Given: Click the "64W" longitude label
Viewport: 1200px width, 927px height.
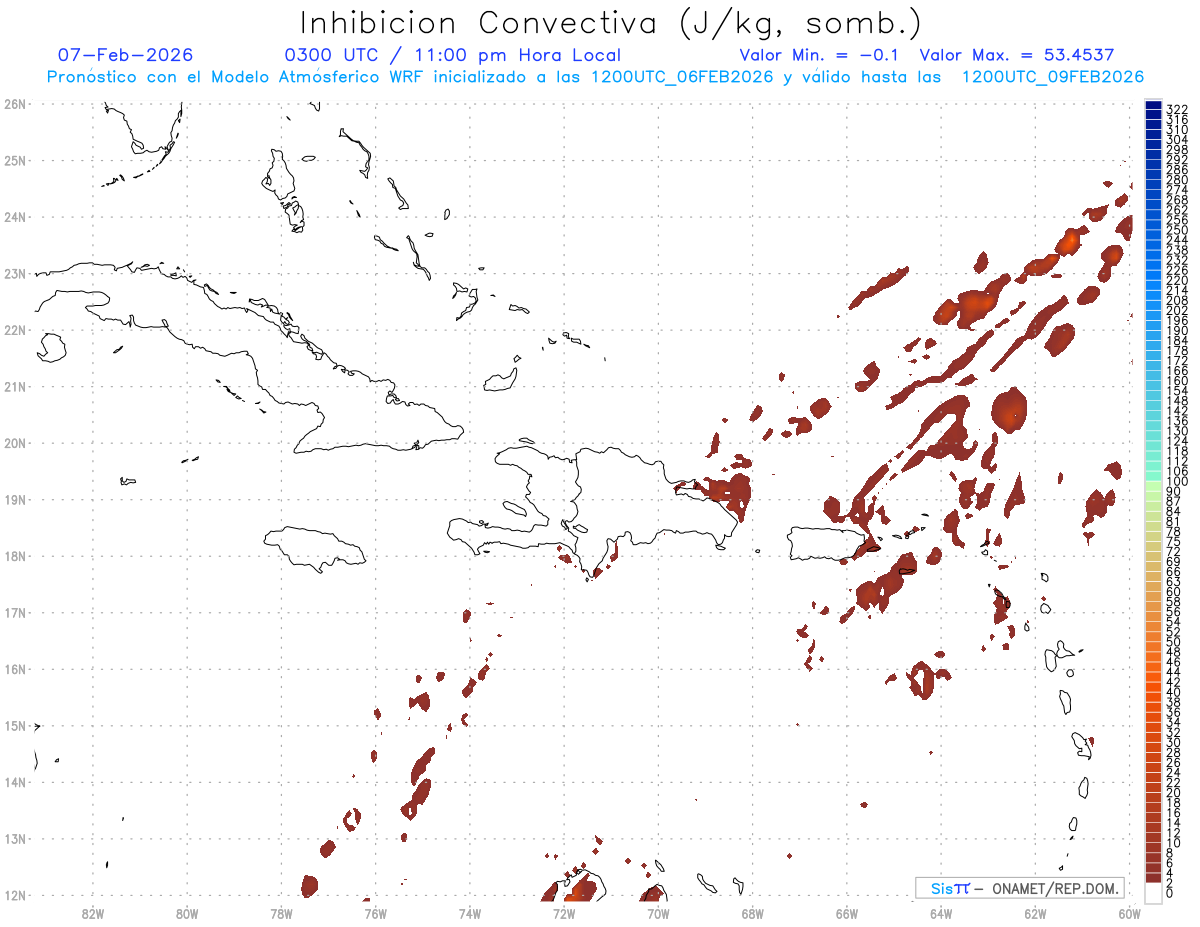Looking at the screenshot, I should 941,913.
